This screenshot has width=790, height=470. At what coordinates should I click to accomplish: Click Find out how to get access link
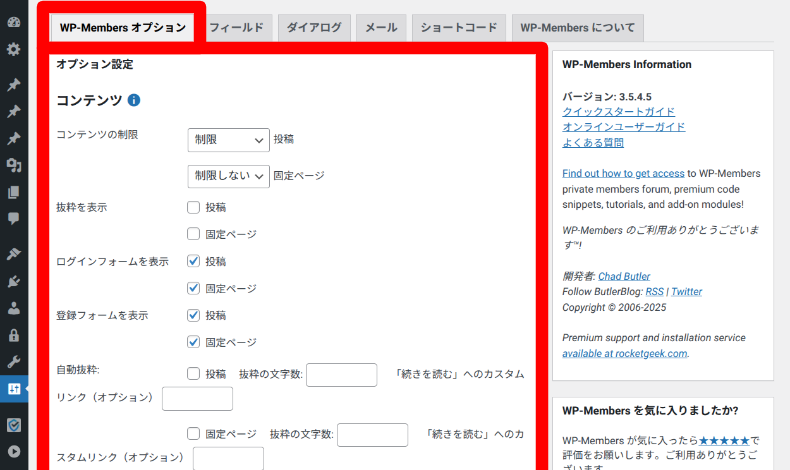coord(623,173)
